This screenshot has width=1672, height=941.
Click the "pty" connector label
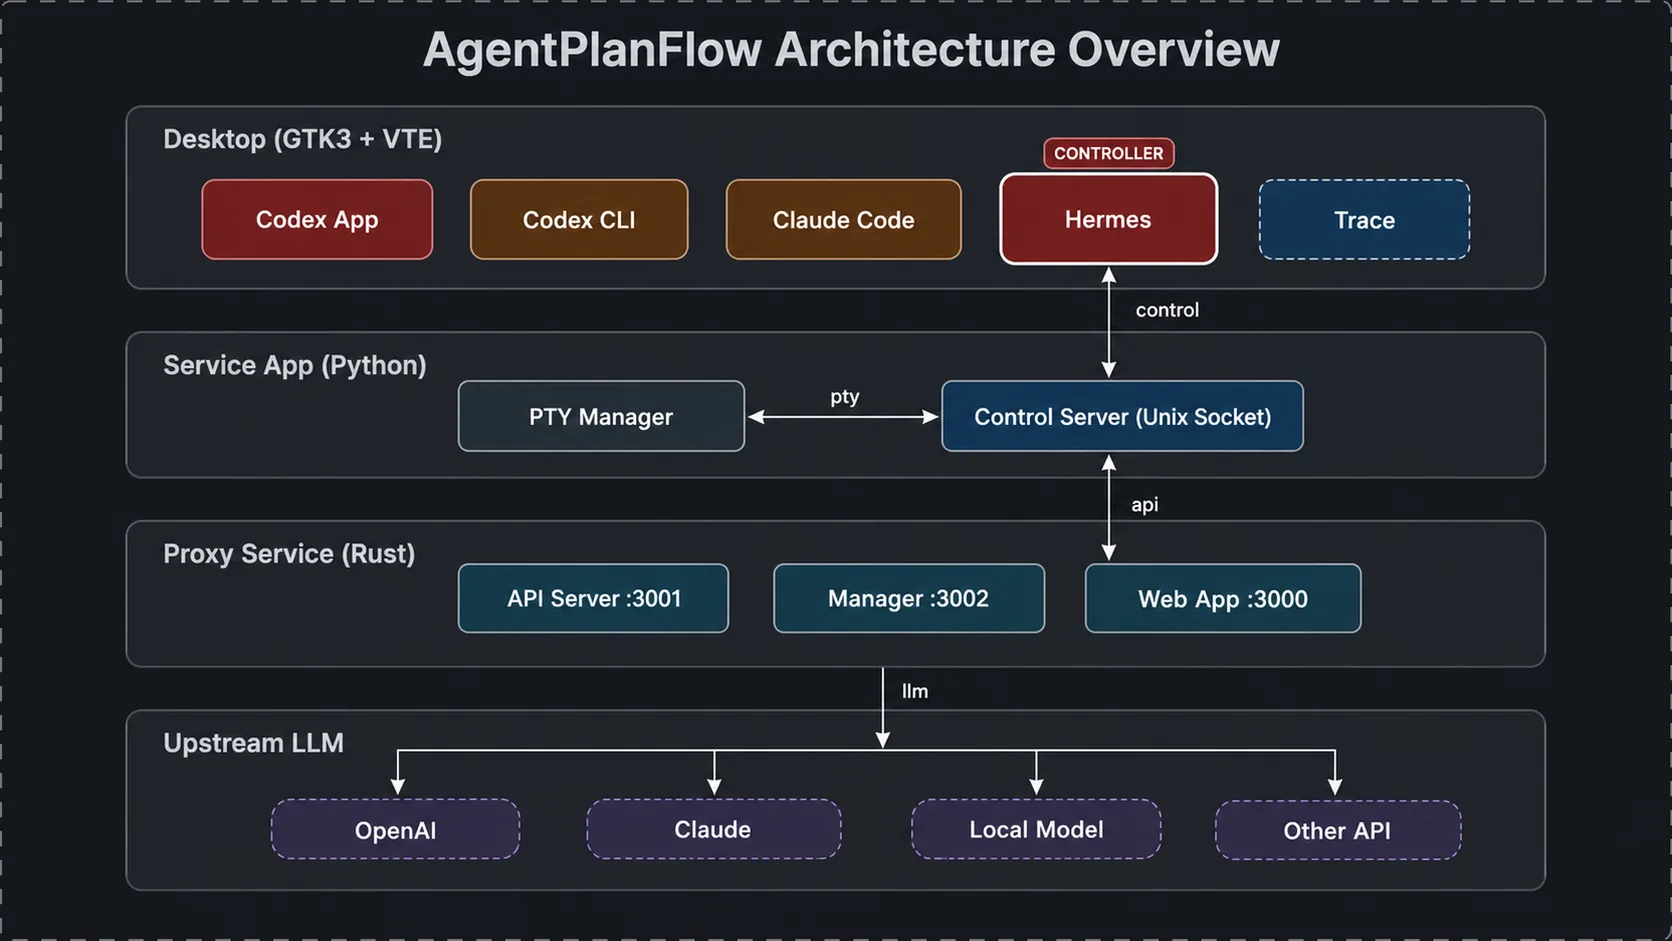click(x=844, y=397)
